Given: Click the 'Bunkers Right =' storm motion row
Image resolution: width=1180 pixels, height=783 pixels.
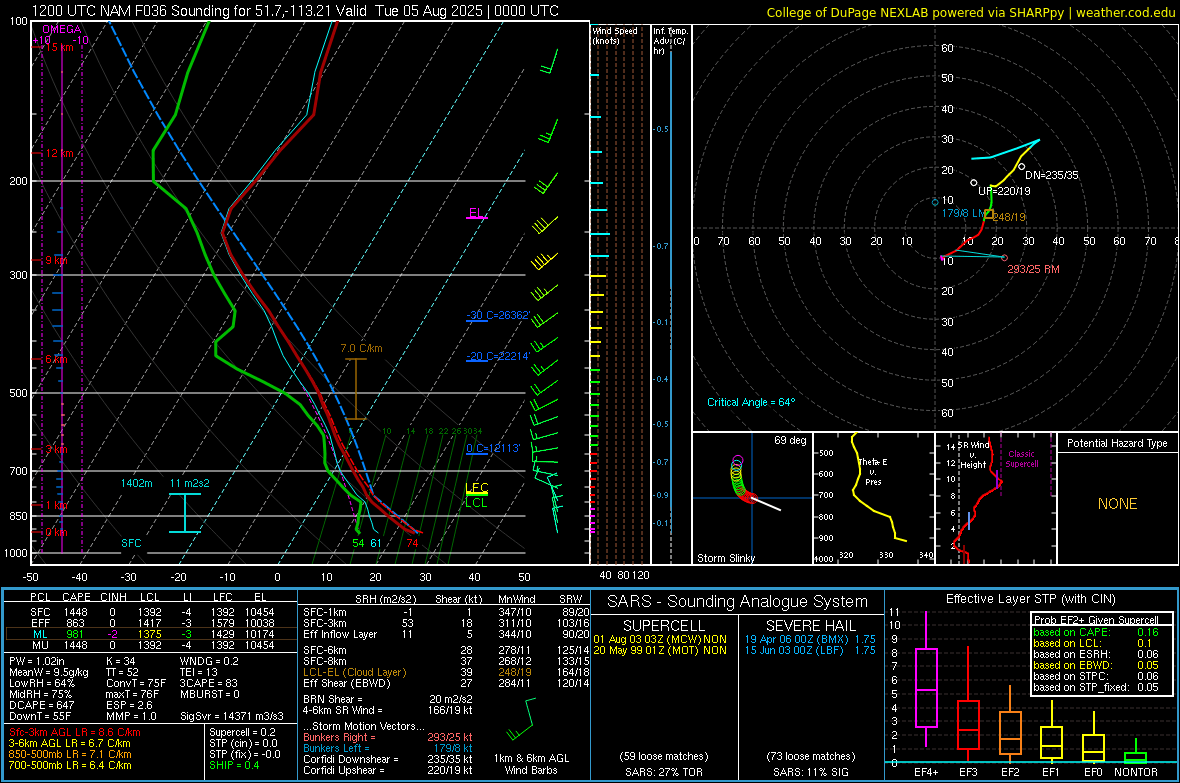Looking at the screenshot, I should tap(388, 737).
